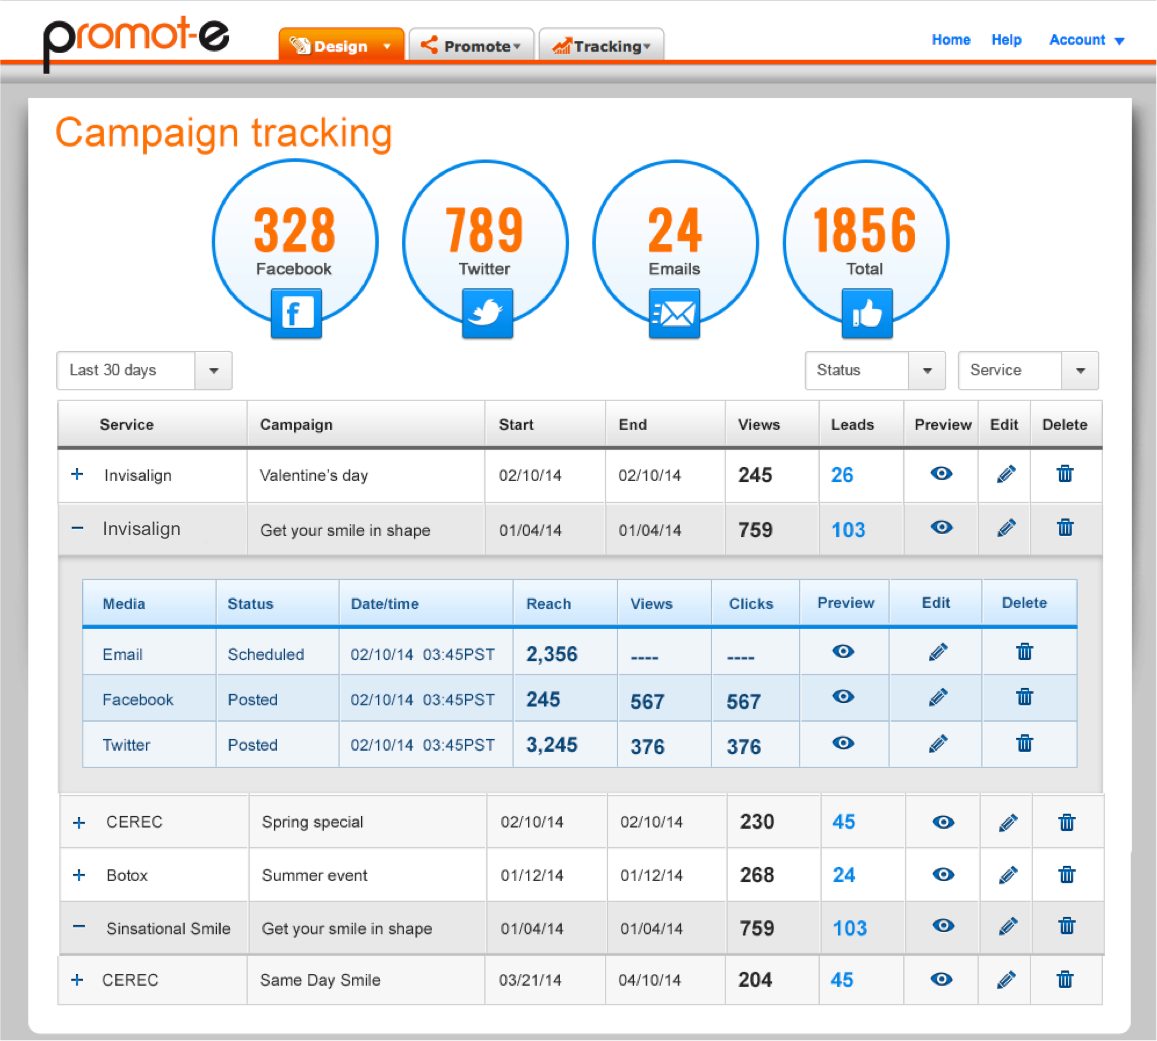Image resolution: width=1157 pixels, height=1041 pixels.
Task: Open Leads 103 in Sinsational Smile row
Action: coord(849,928)
